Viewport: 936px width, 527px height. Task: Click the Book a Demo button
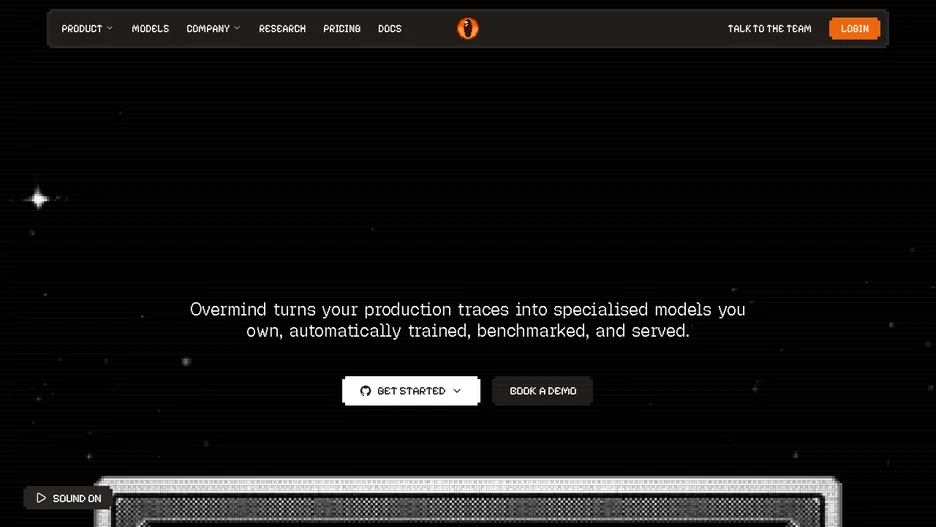543,391
